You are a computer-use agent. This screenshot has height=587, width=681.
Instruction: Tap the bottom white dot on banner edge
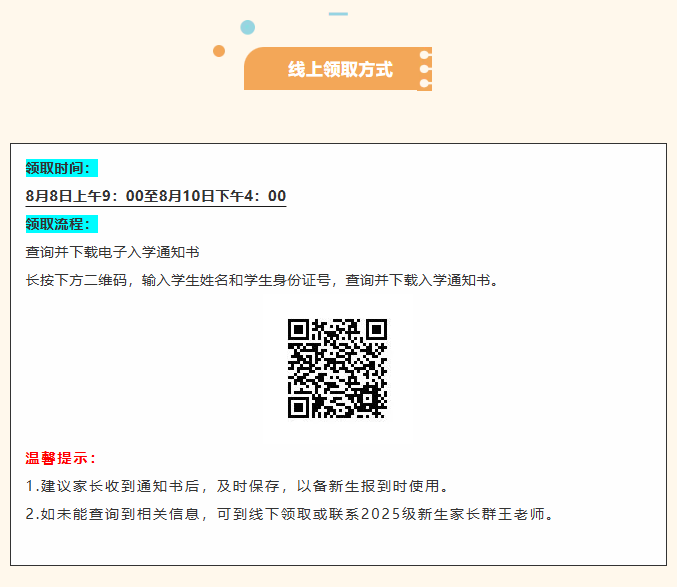425,84
